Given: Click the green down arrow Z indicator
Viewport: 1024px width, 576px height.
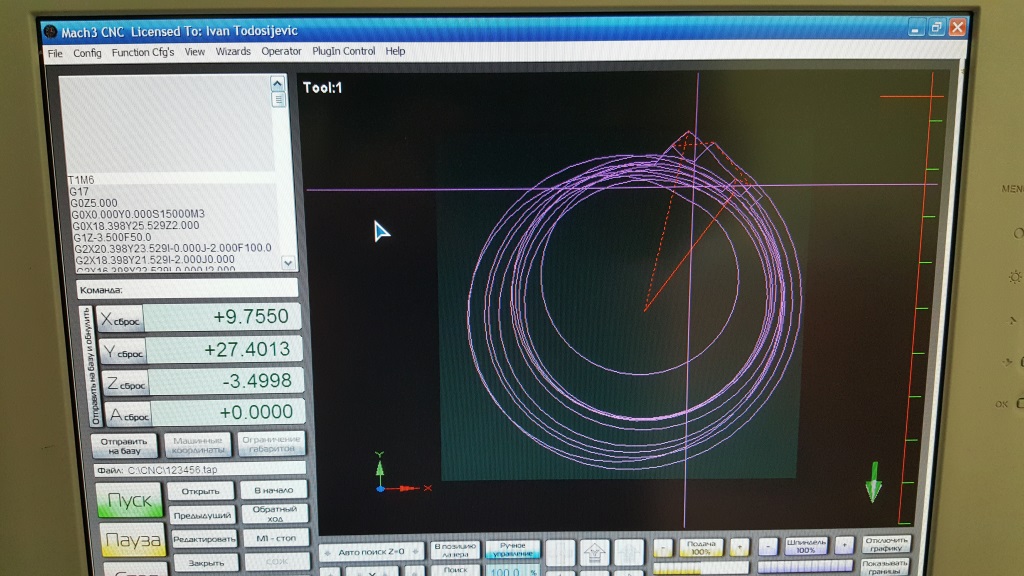Looking at the screenshot, I should pos(873,482).
